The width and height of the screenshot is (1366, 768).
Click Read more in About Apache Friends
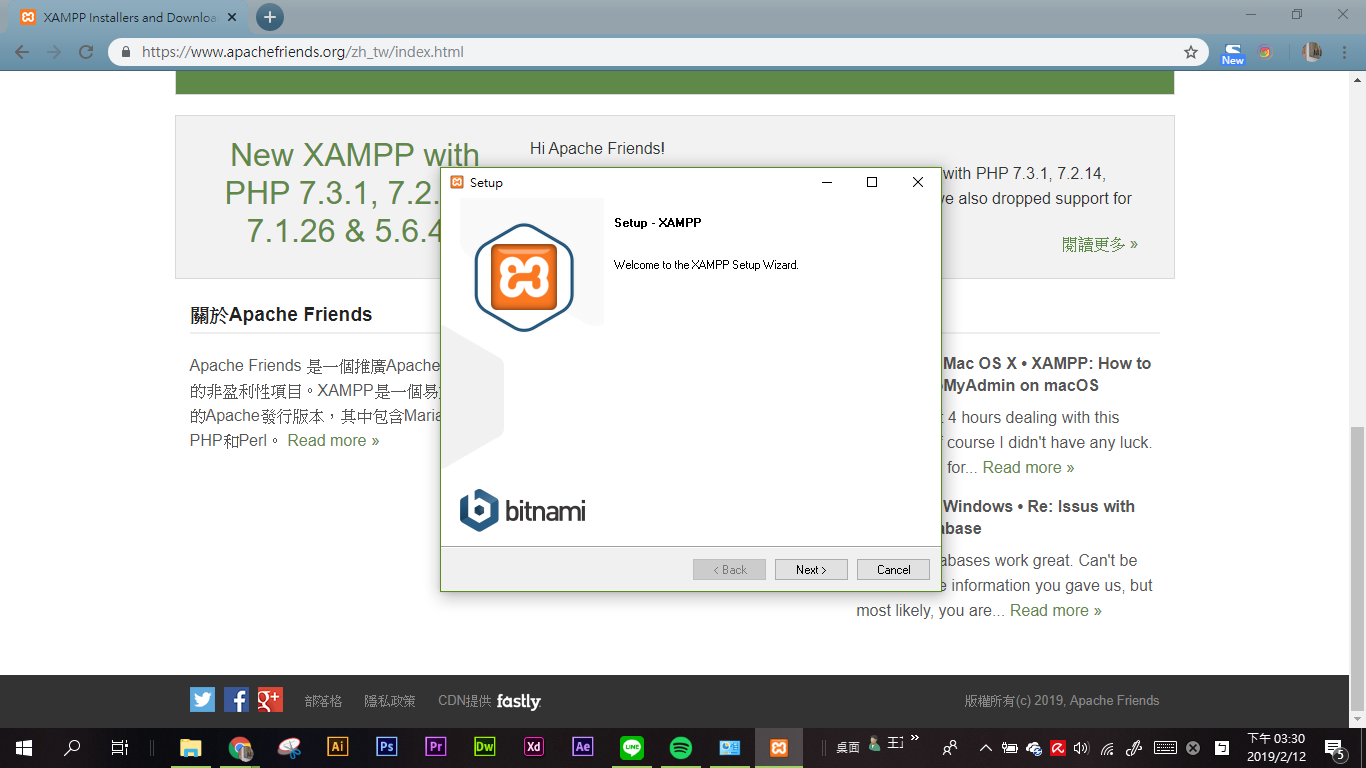(333, 440)
